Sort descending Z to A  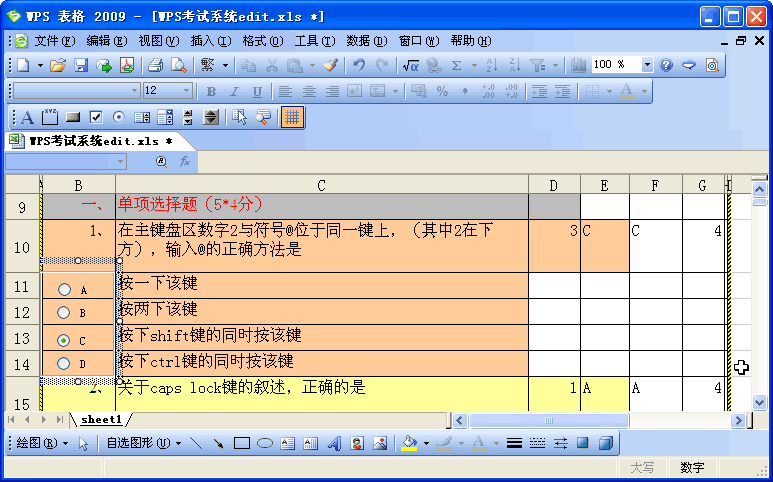click(514, 65)
